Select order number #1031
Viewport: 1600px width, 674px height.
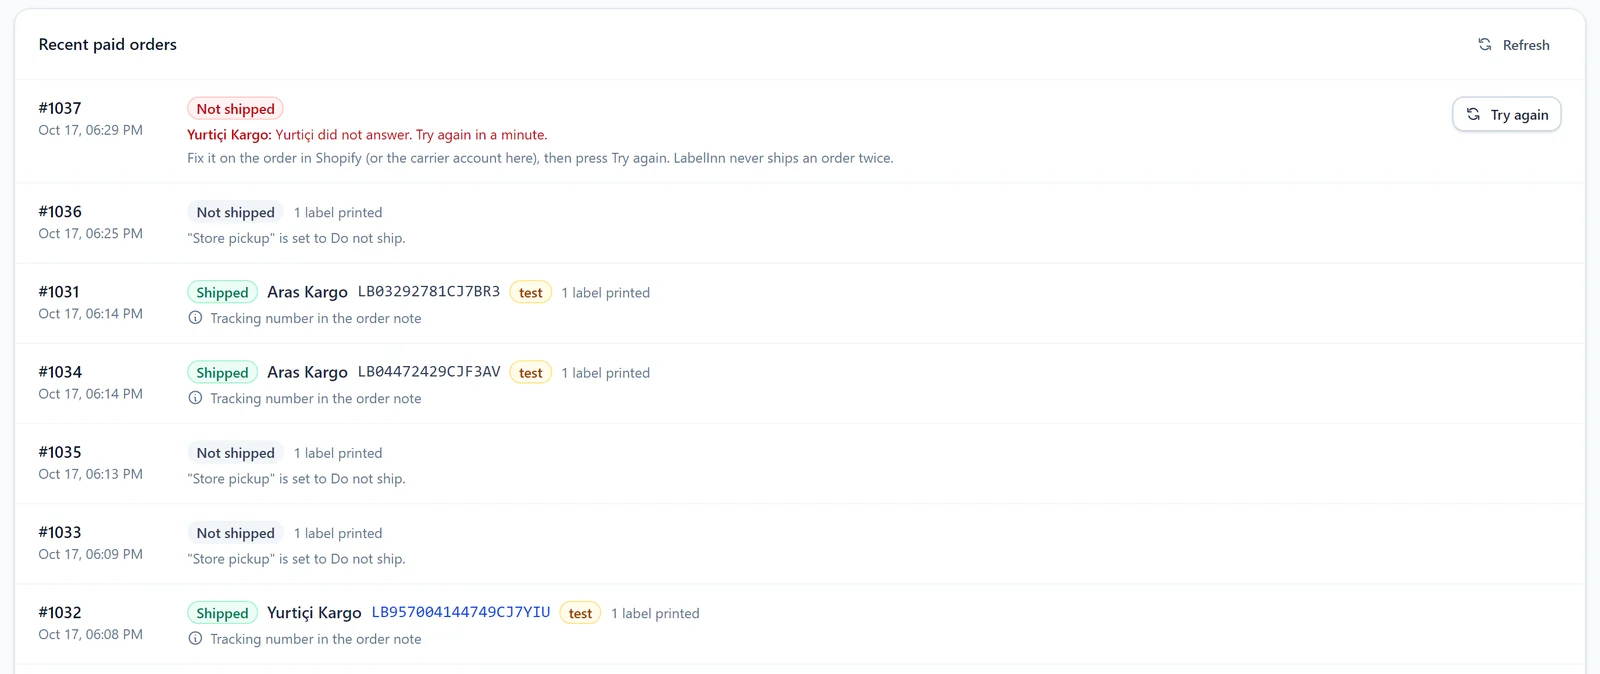point(59,292)
